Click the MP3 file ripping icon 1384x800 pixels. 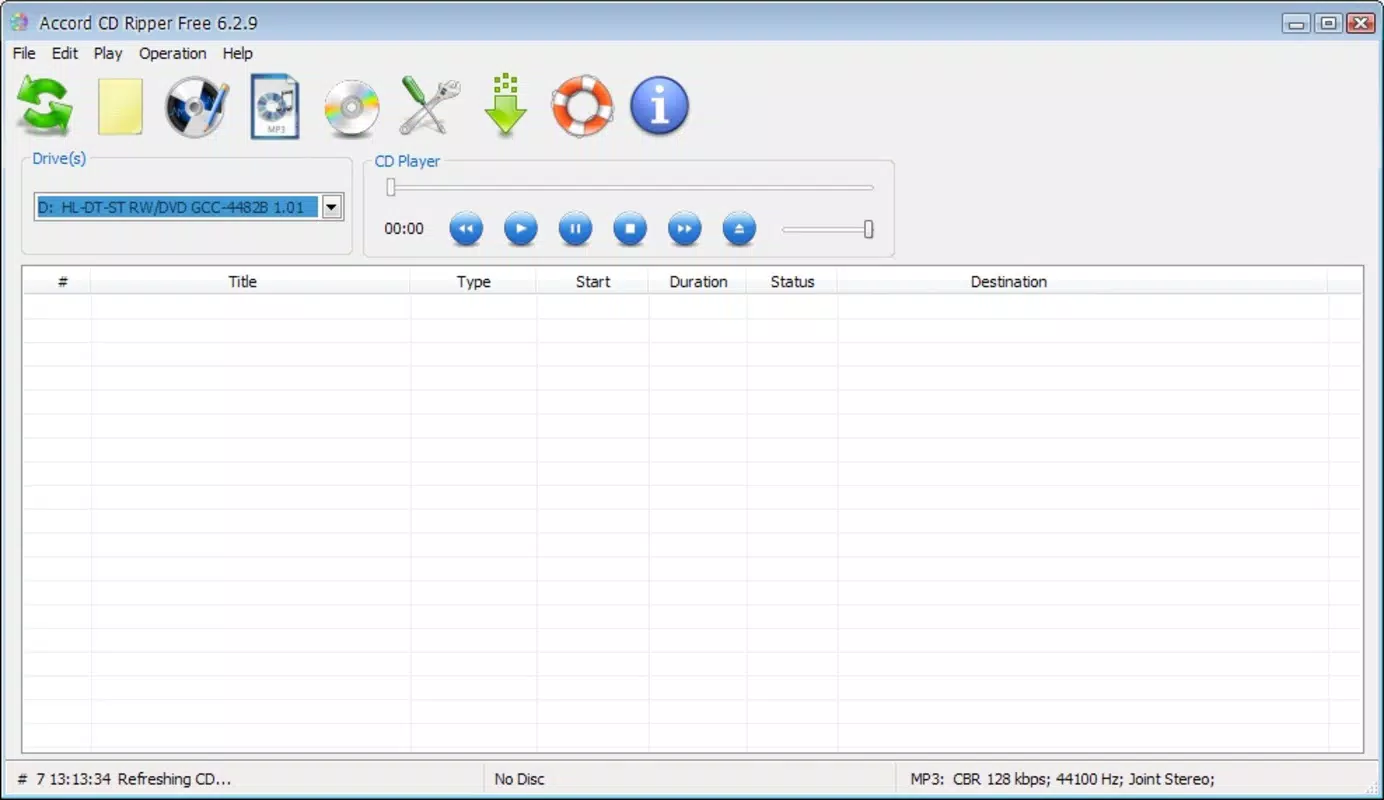(x=275, y=106)
